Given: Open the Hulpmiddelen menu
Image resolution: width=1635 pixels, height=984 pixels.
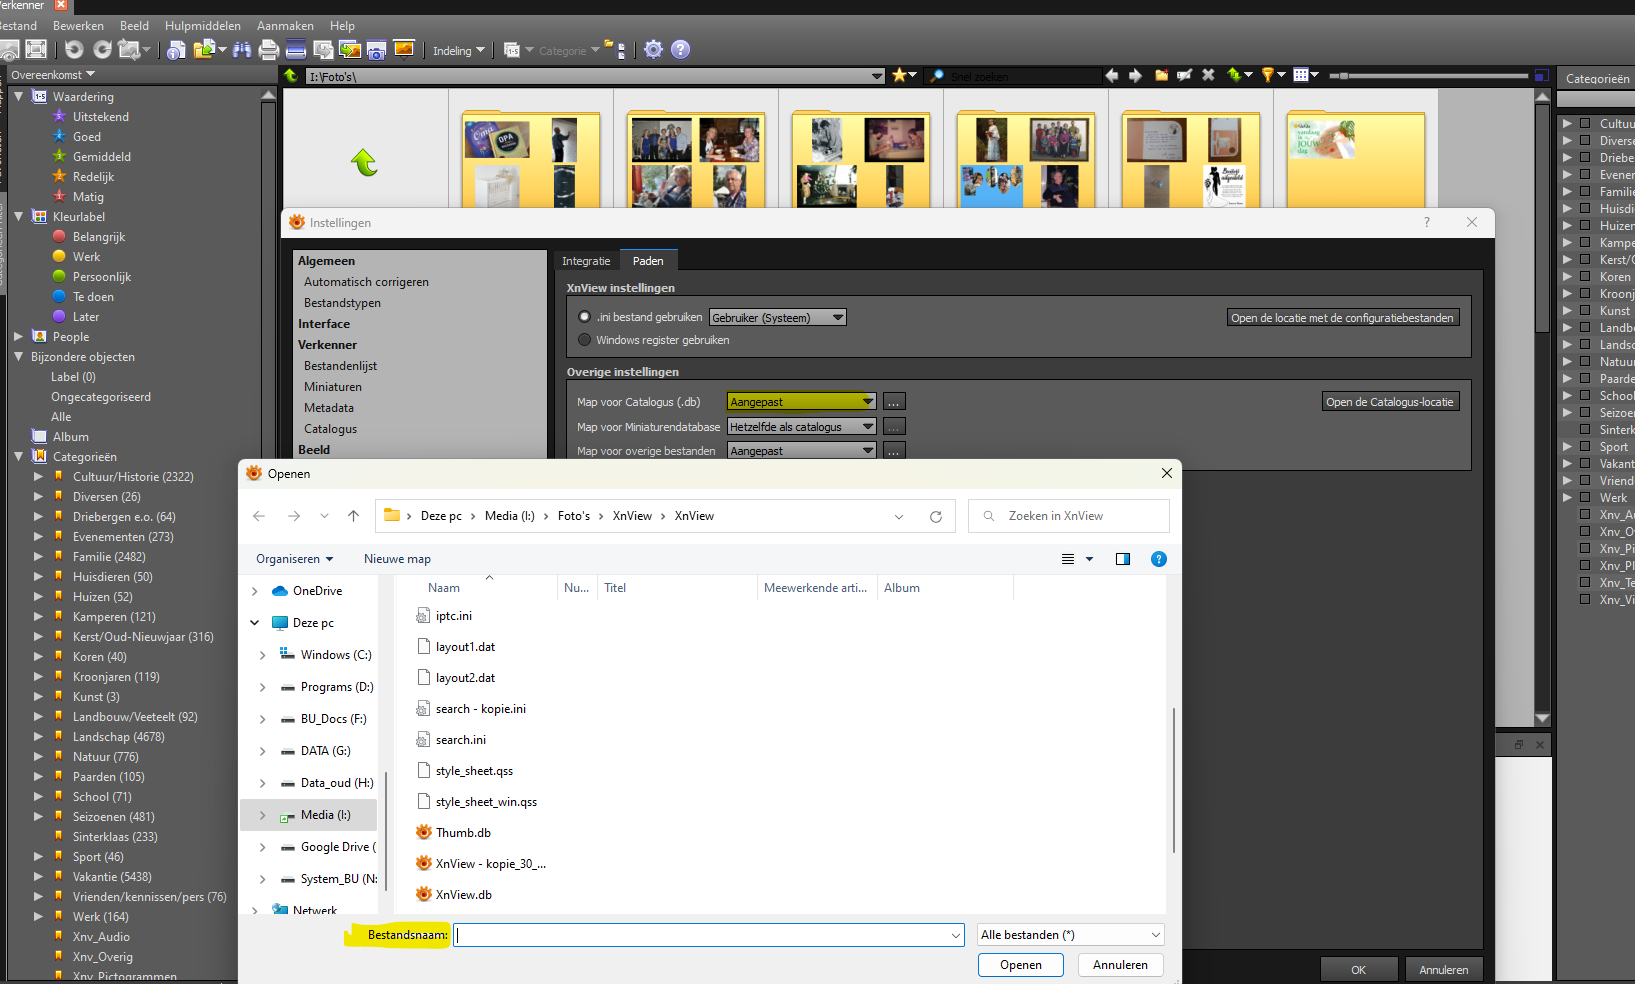Looking at the screenshot, I should [202, 26].
